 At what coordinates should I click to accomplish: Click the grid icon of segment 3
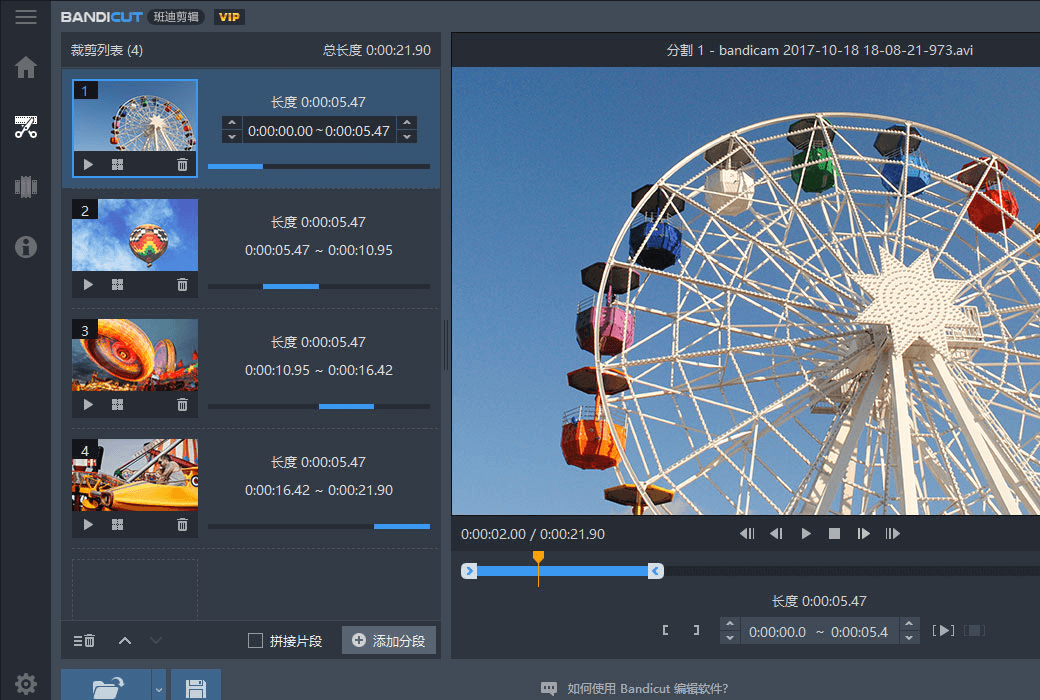coord(117,405)
